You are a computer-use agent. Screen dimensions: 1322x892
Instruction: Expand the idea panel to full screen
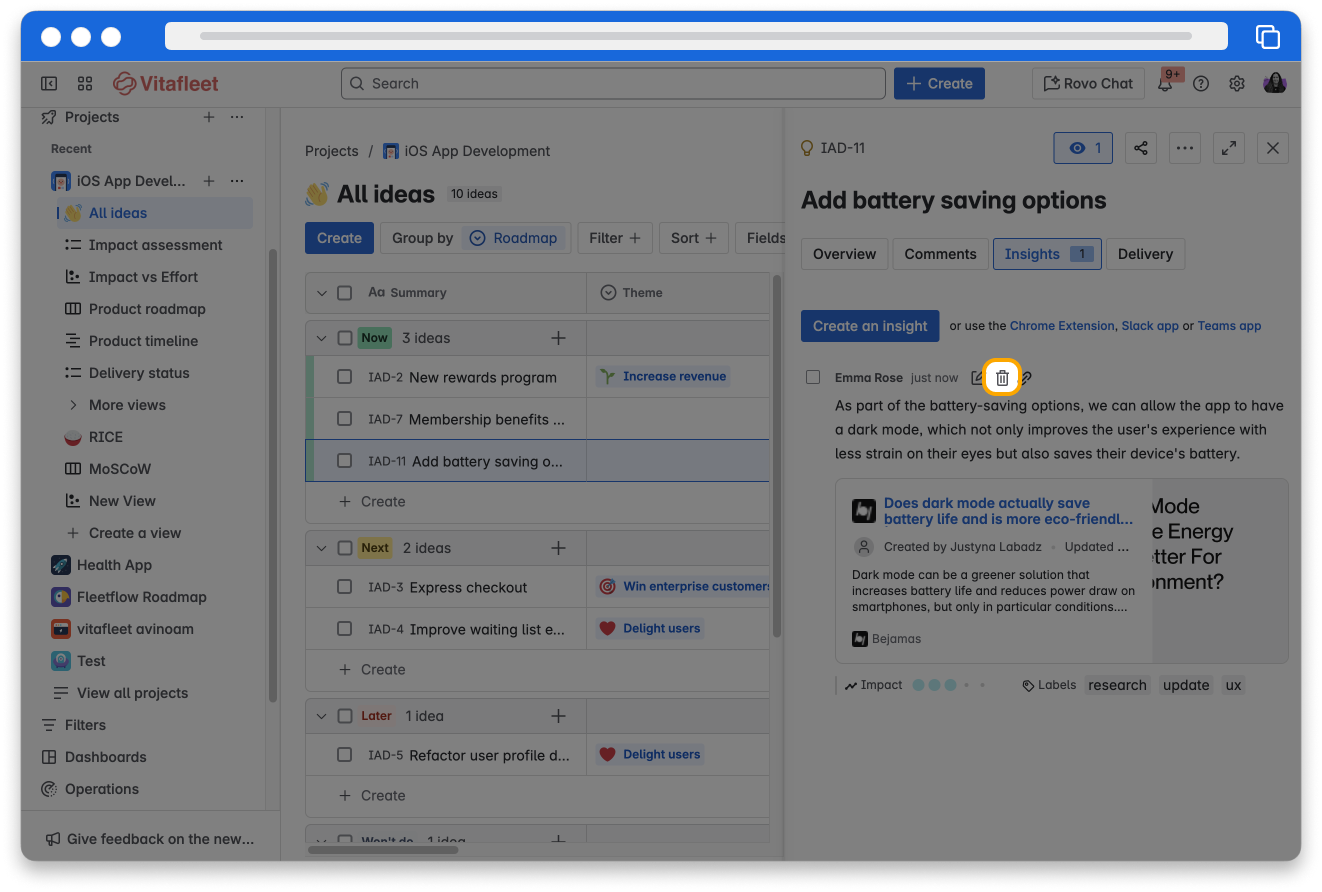point(1229,148)
